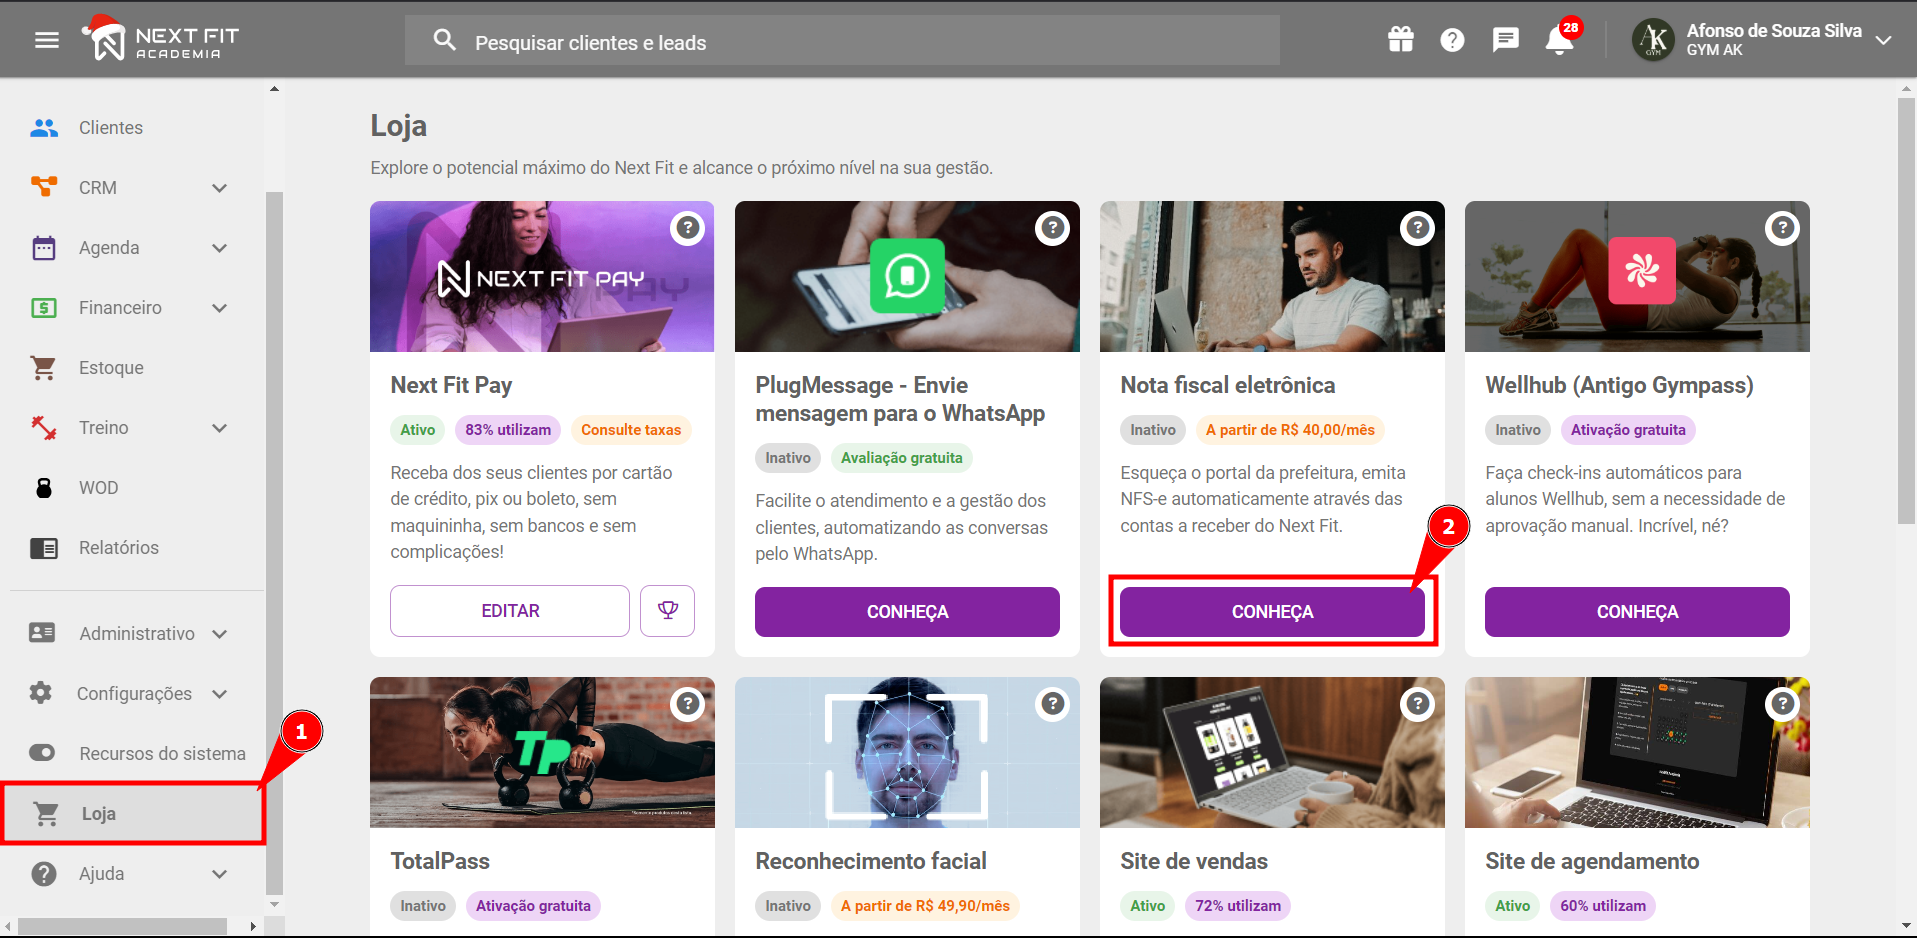1917x938 pixels.
Task: Click CONHEÇA on Nota fiscal eletrônica
Action: click(1272, 612)
